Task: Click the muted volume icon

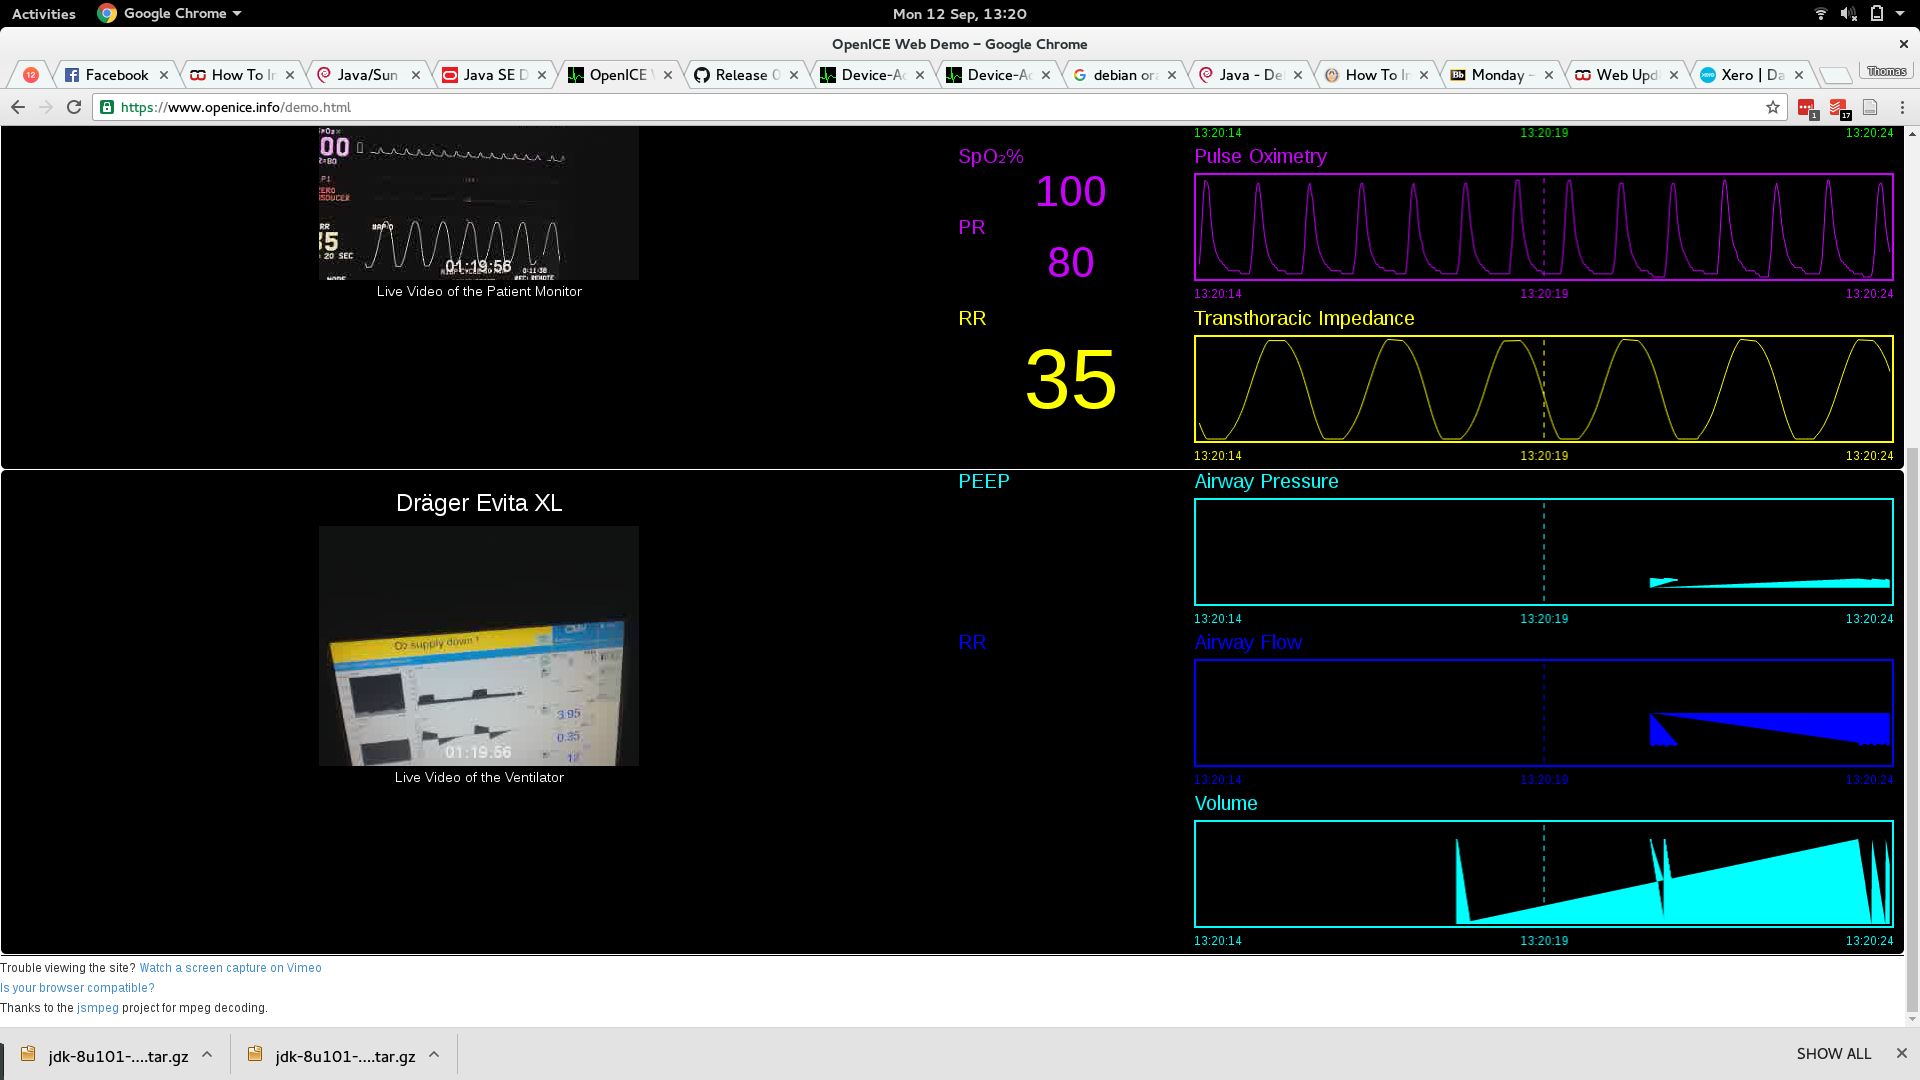Action: coord(1848,14)
